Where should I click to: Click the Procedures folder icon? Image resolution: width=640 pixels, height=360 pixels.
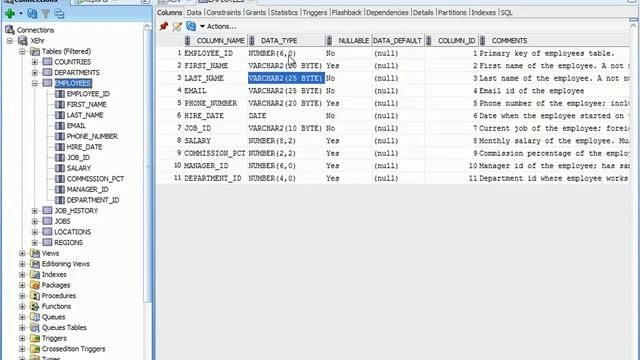[35, 296]
